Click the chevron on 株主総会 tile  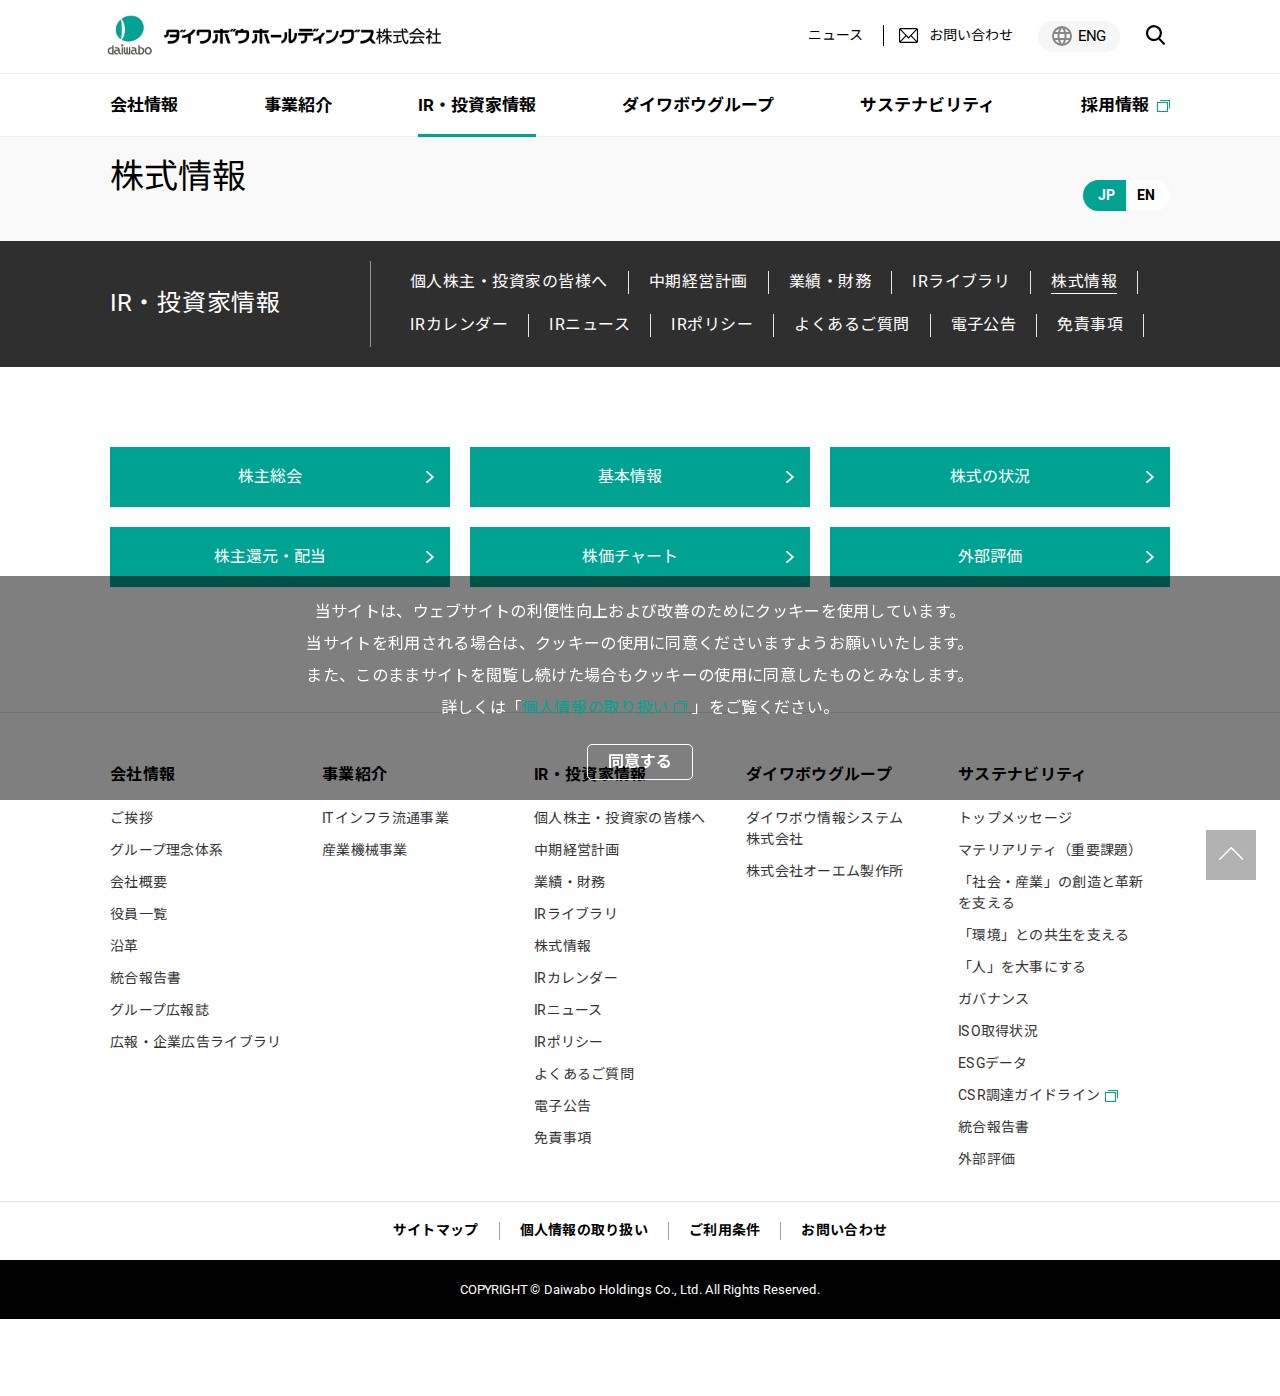[430, 477]
